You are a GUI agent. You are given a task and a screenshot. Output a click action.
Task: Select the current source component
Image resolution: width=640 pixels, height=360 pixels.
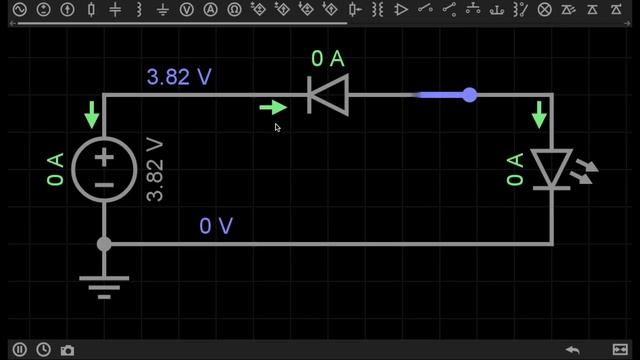(67, 9)
